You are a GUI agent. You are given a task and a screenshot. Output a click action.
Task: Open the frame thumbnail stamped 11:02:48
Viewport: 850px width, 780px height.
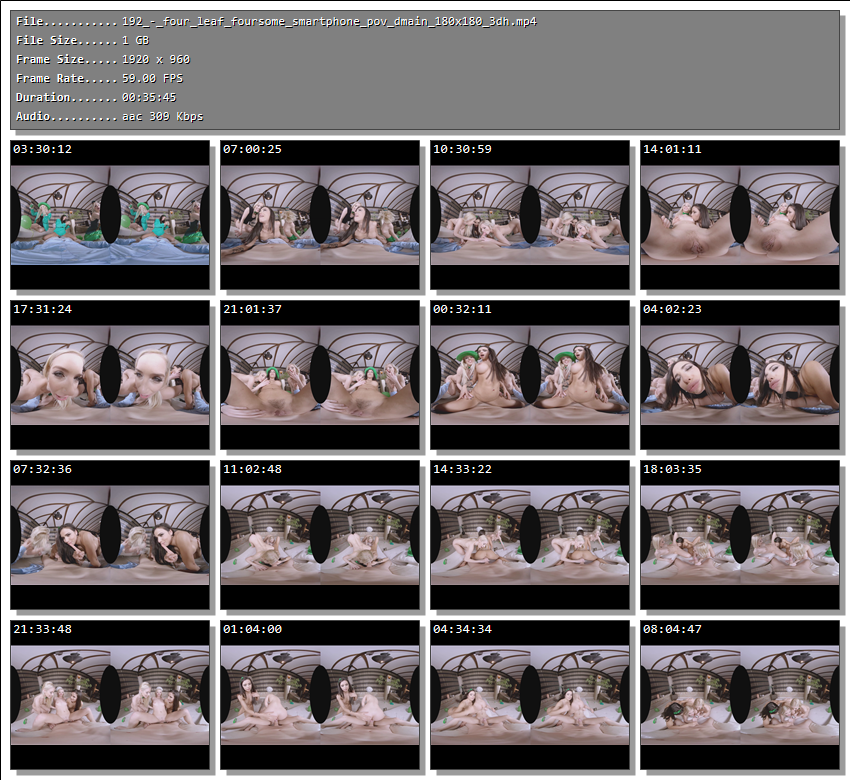[320, 535]
